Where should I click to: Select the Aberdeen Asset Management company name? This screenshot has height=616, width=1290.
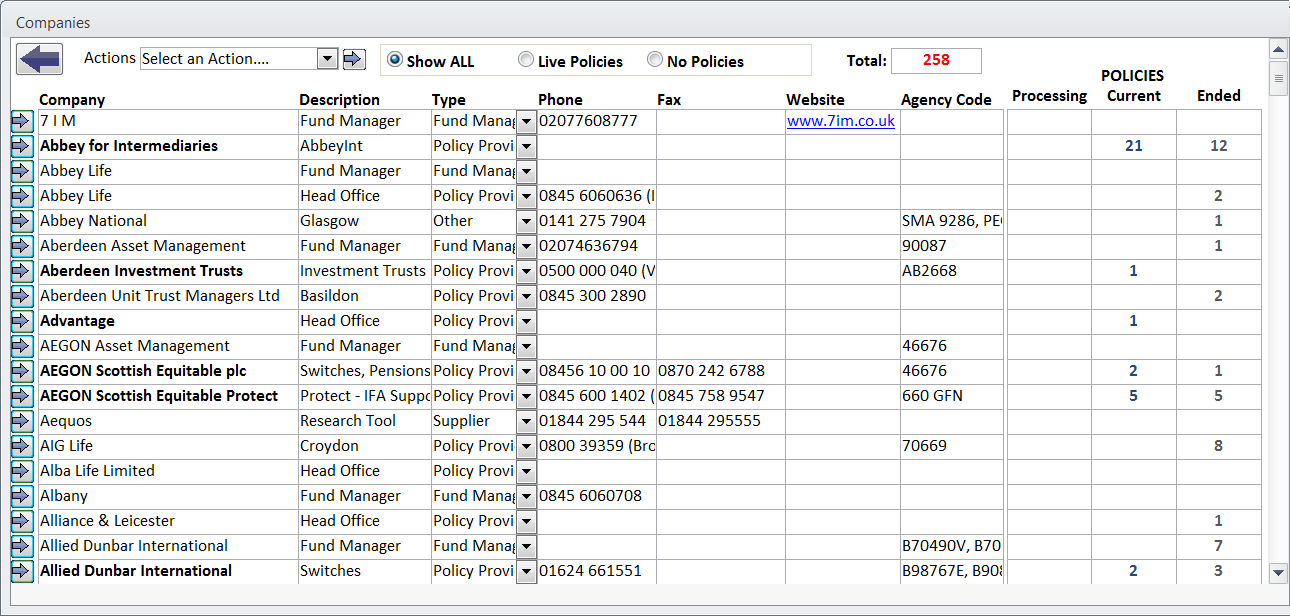tap(143, 246)
